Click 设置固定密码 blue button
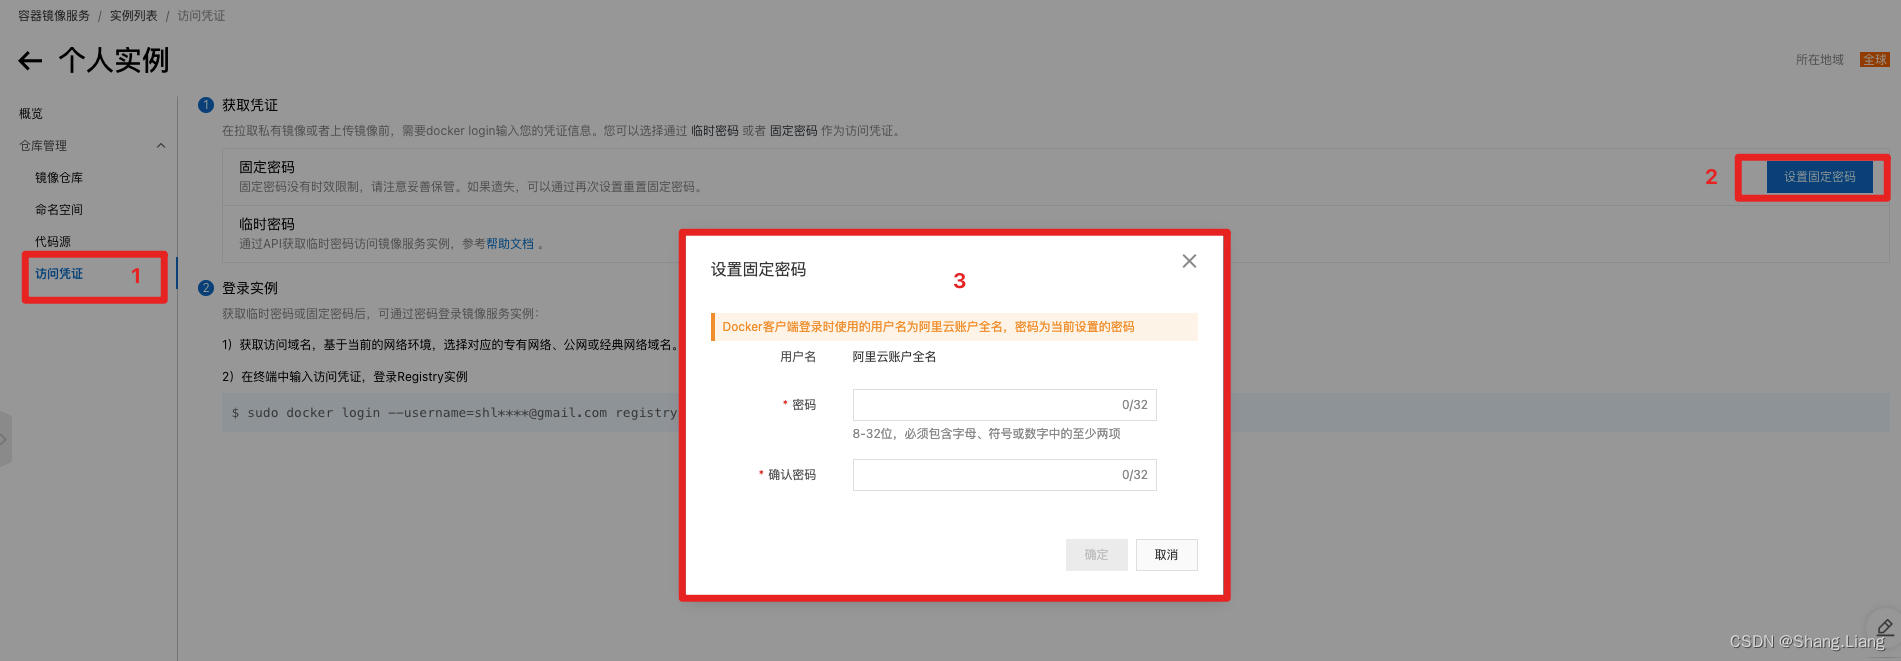 [x=1819, y=177]
